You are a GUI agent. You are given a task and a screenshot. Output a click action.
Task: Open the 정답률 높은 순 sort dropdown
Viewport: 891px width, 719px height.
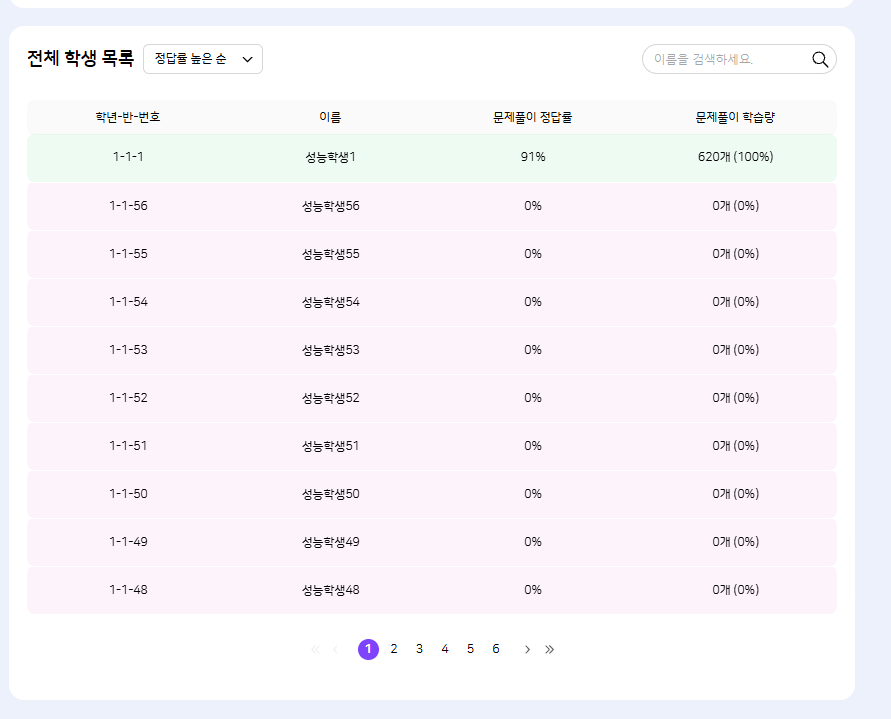[203, 59]
